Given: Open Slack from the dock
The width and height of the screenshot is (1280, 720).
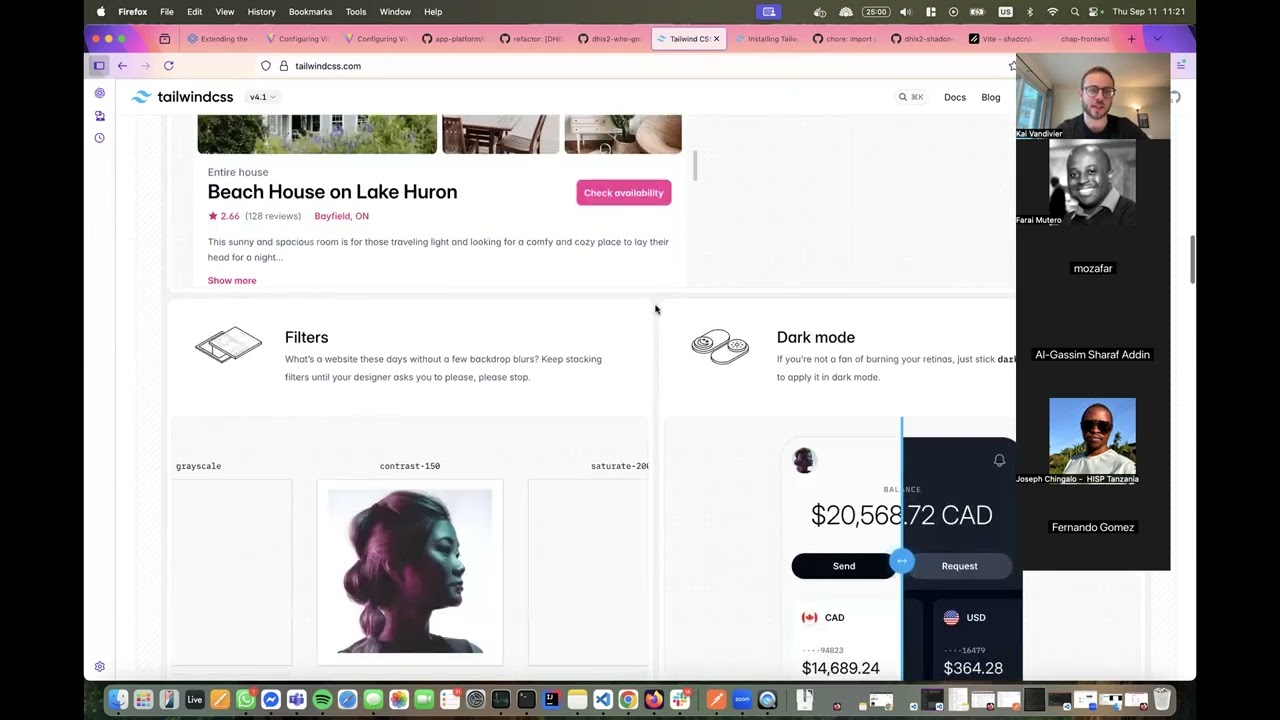Looking at the screenshot, I should point(680,700).
